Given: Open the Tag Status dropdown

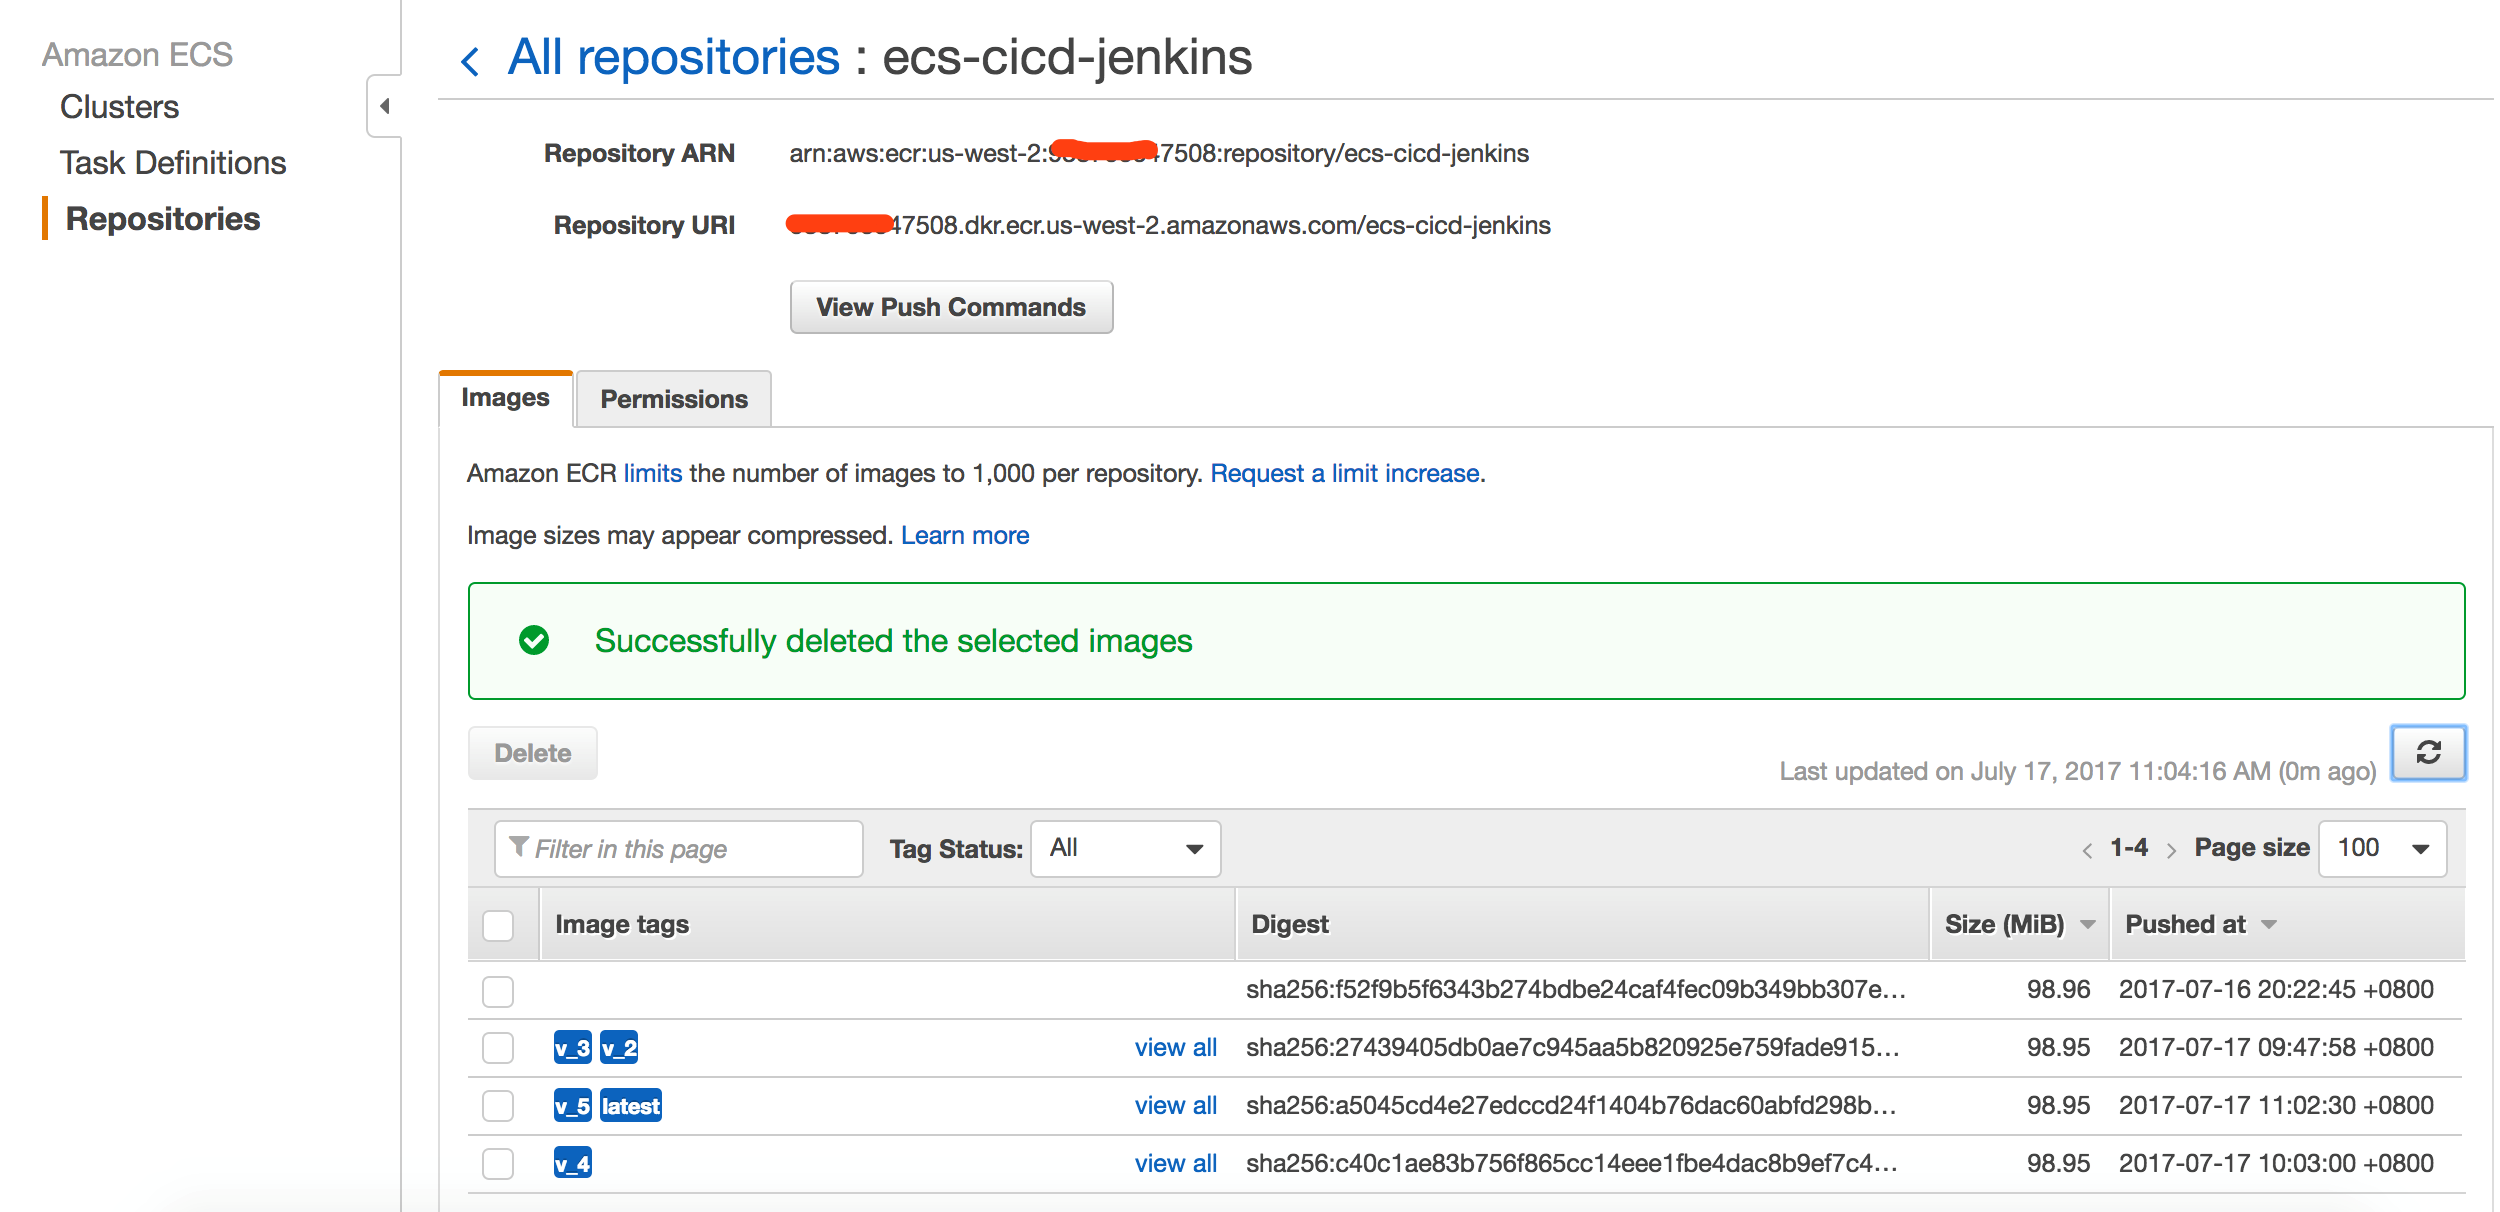Looking at the screenshot, I should (x=1125, y=848).
